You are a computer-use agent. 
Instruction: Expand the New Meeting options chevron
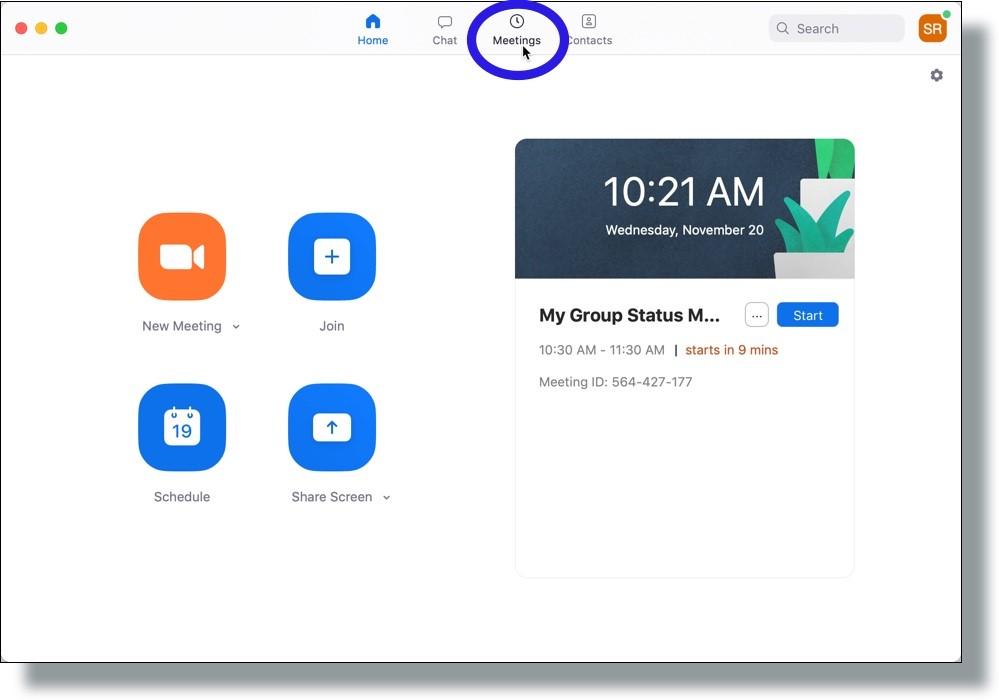(236, 327)
